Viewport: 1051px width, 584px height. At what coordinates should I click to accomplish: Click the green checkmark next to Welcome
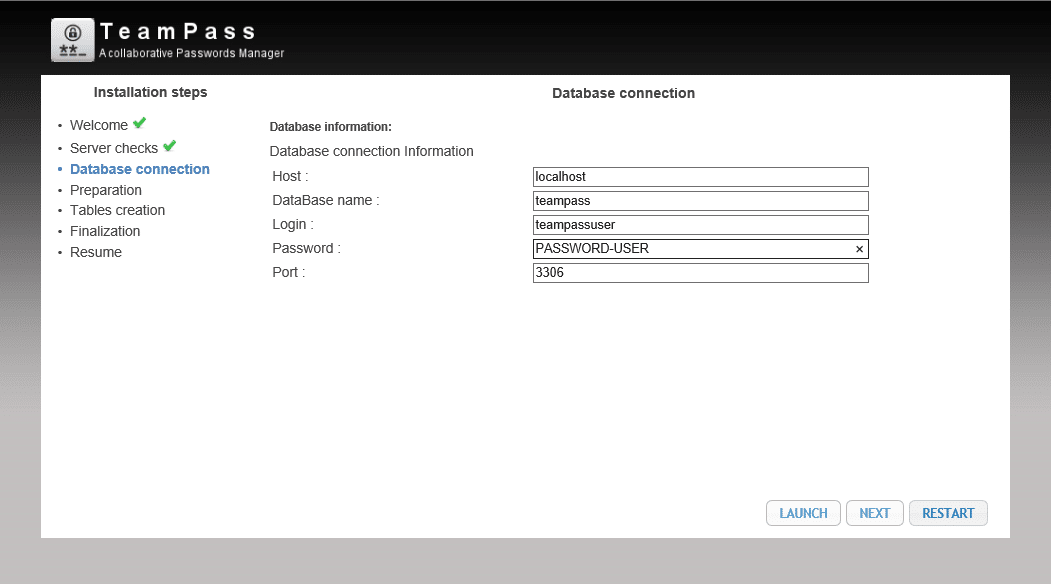[139, 123]
